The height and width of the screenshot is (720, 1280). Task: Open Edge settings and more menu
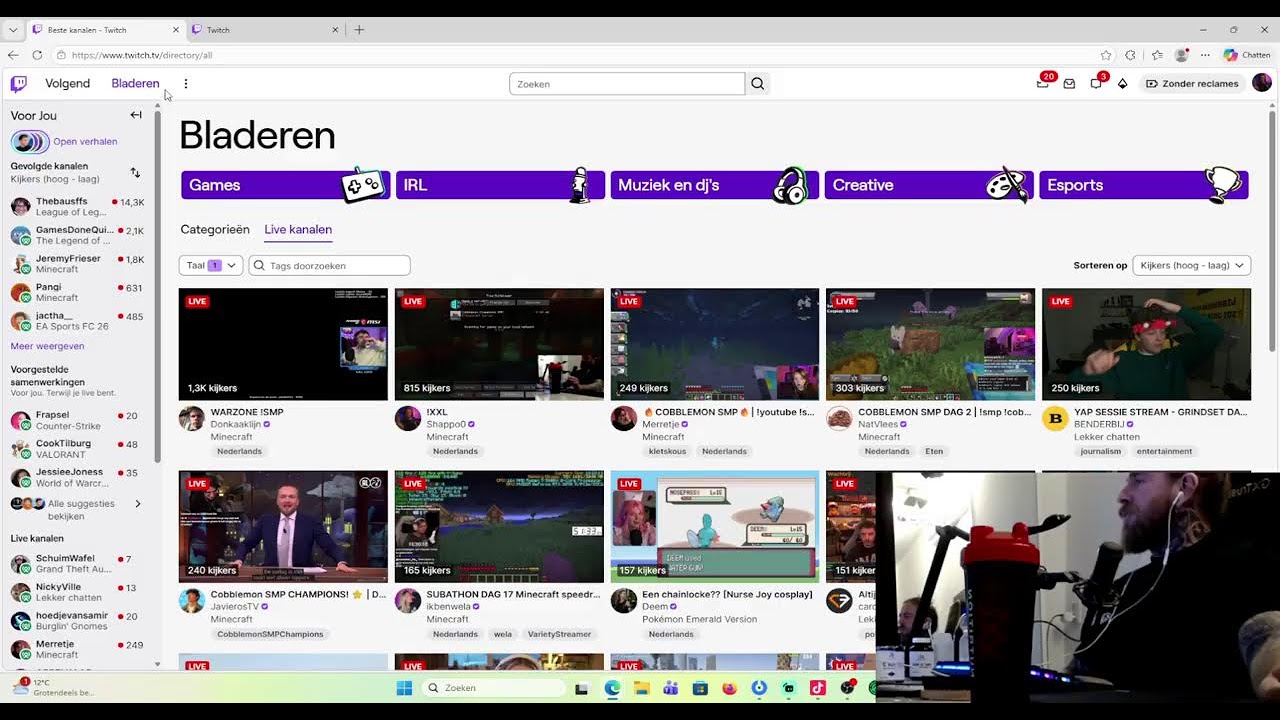pyautogui.click(x=1205, y=55)
